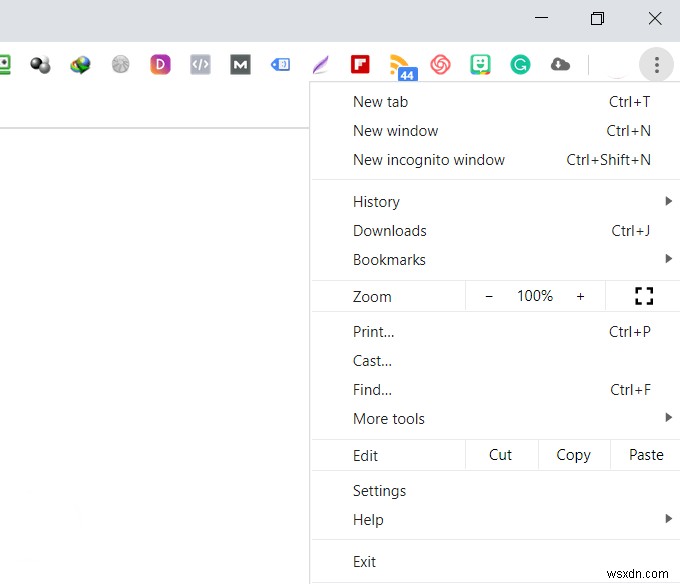Click the three gray spheres extension icon
This screenshot has height=584, width=680.
pyautogui.click(x=40, y=65)
